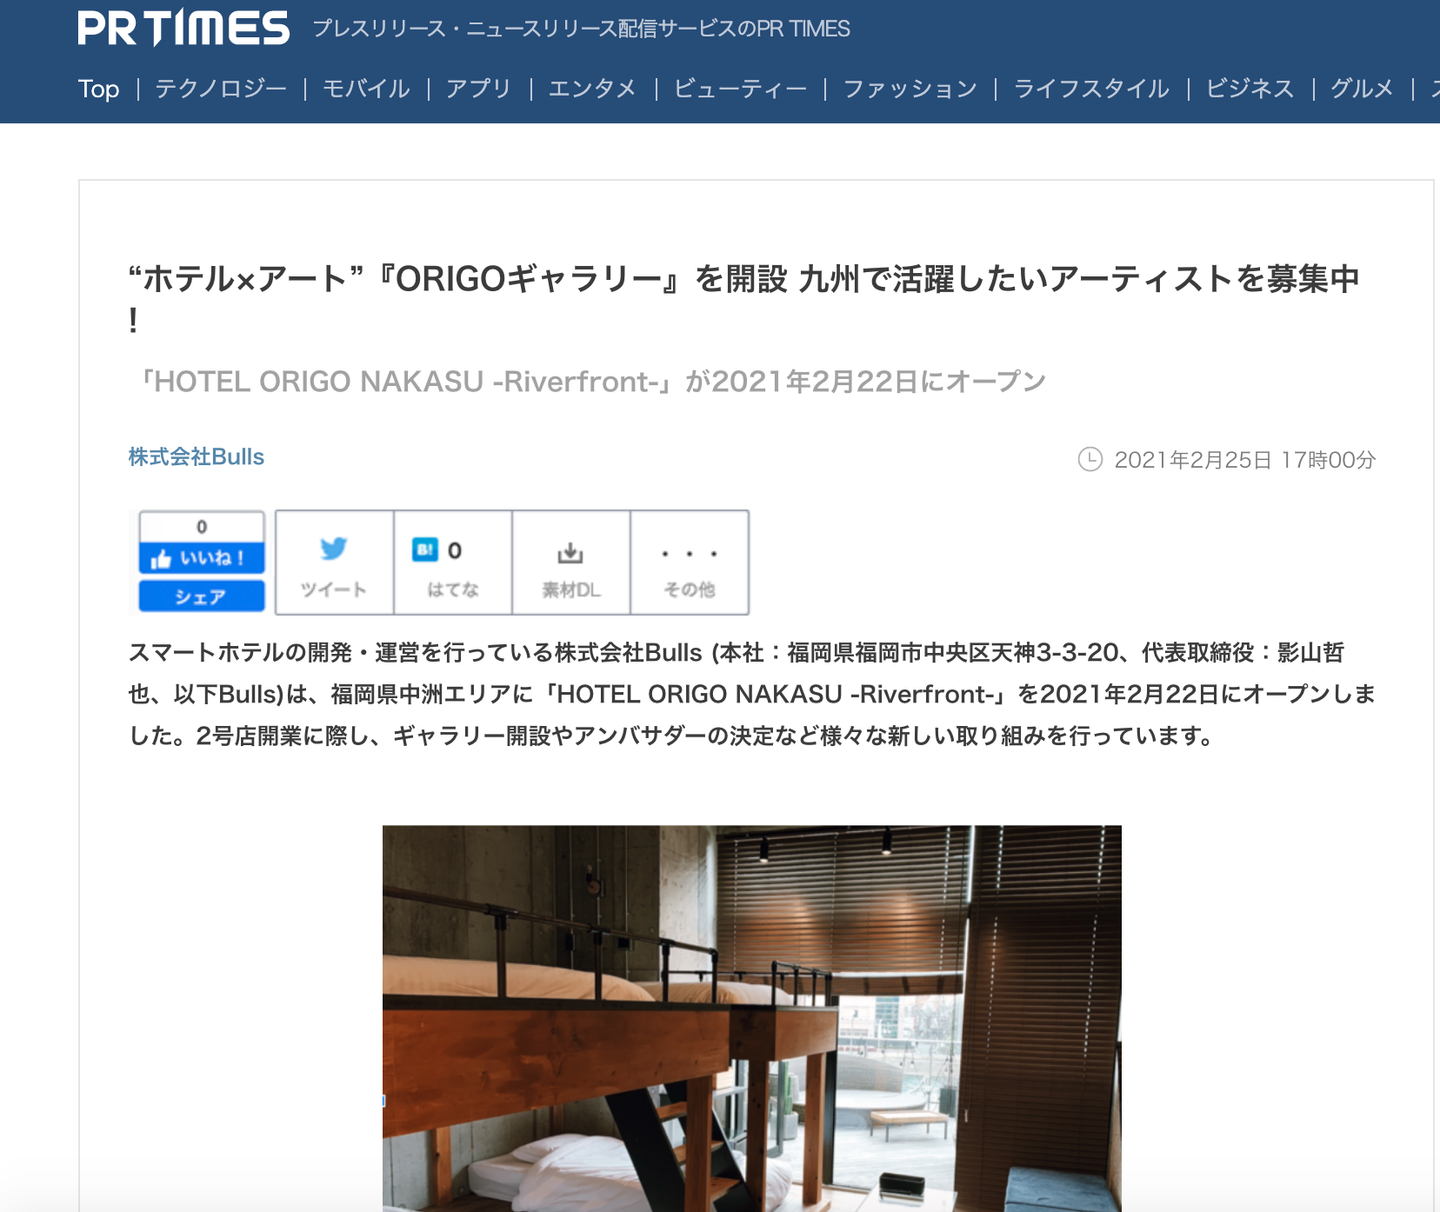Click the Facebook いいね！ thumbs-up button
The image size is (1440, 1212).
click(201, 558)
